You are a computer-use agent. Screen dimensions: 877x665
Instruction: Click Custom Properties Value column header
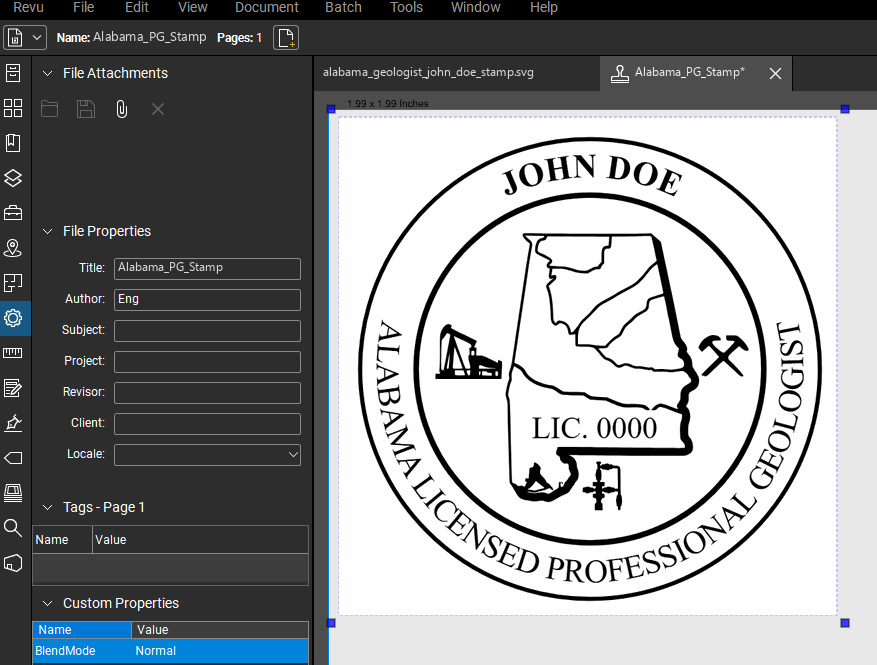tap(220, 630)
